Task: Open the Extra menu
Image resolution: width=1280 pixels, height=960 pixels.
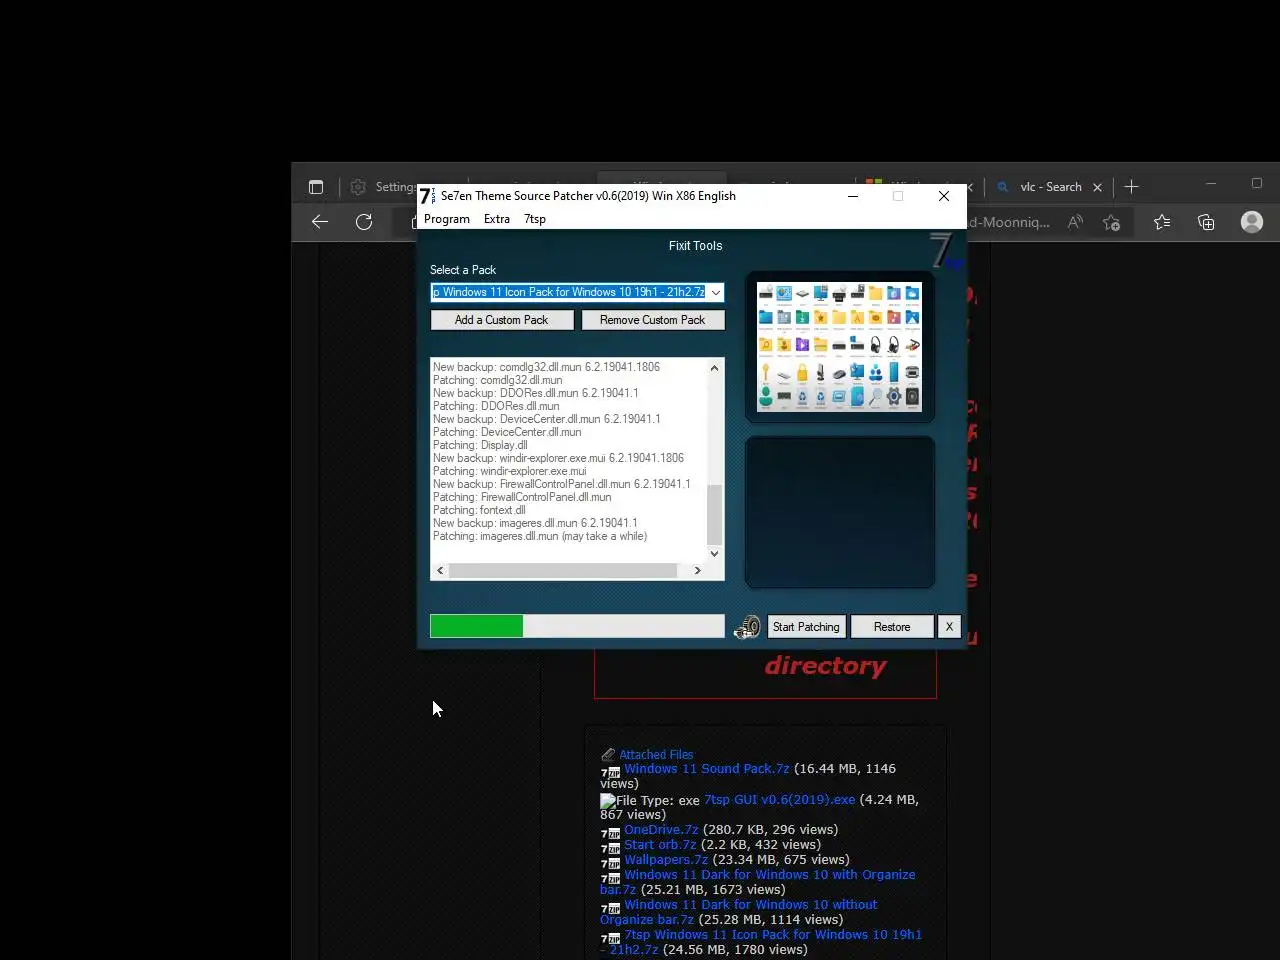Action: [497, 219]
